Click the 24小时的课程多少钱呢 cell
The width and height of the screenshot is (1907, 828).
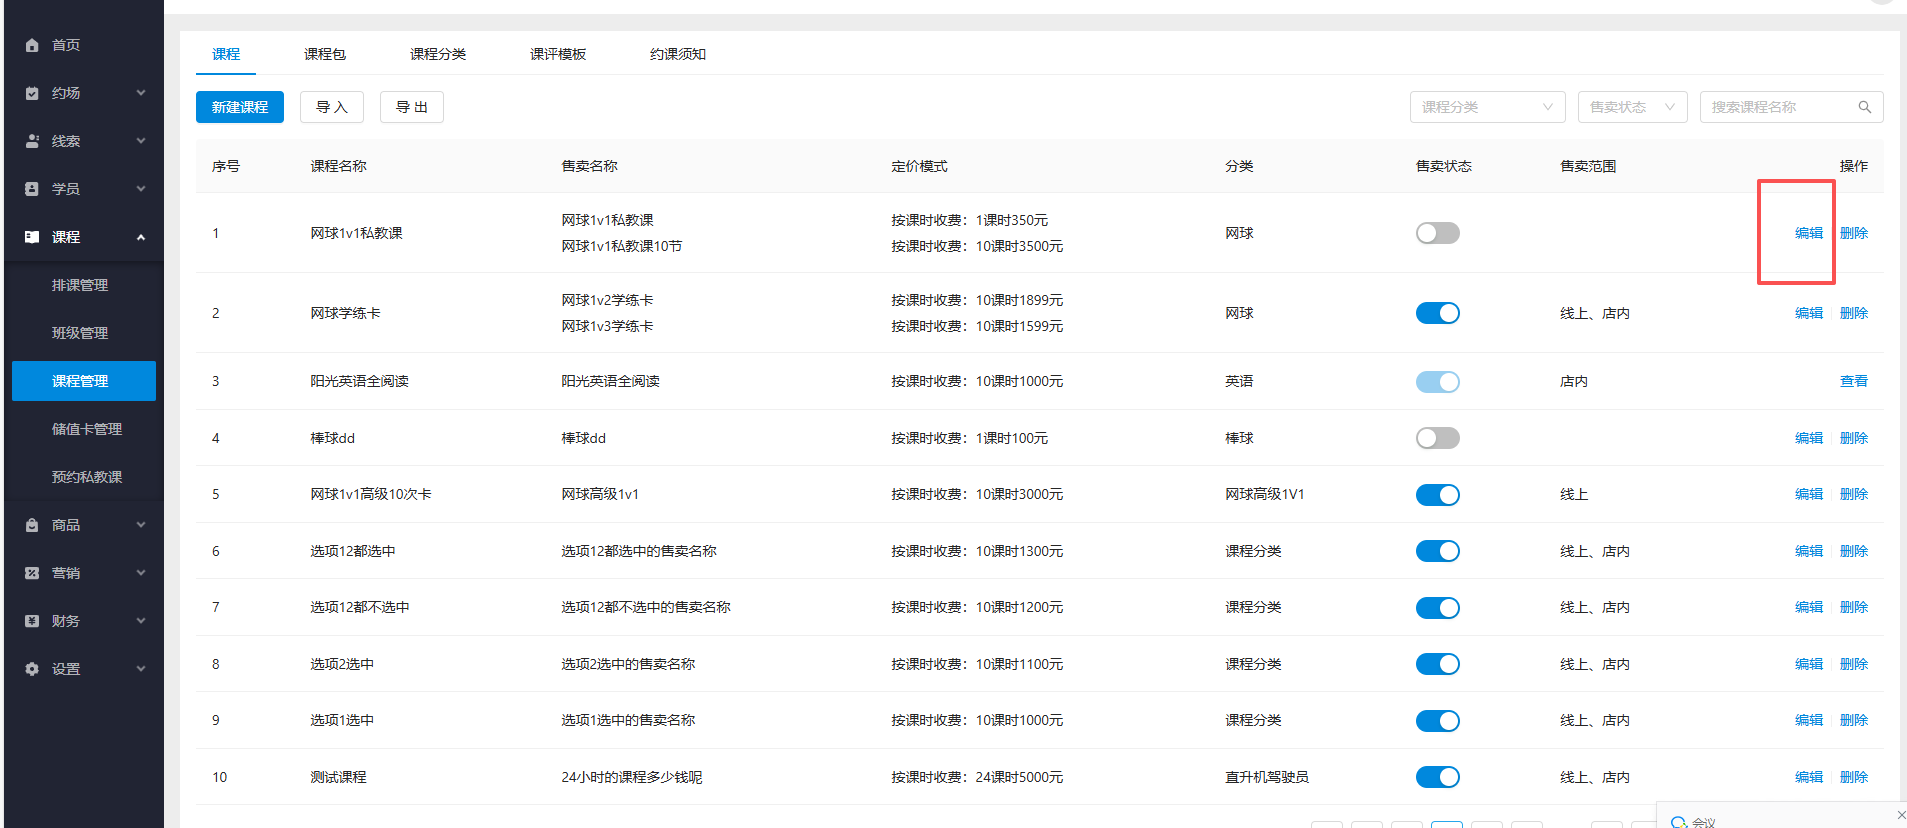coord(632,777)
